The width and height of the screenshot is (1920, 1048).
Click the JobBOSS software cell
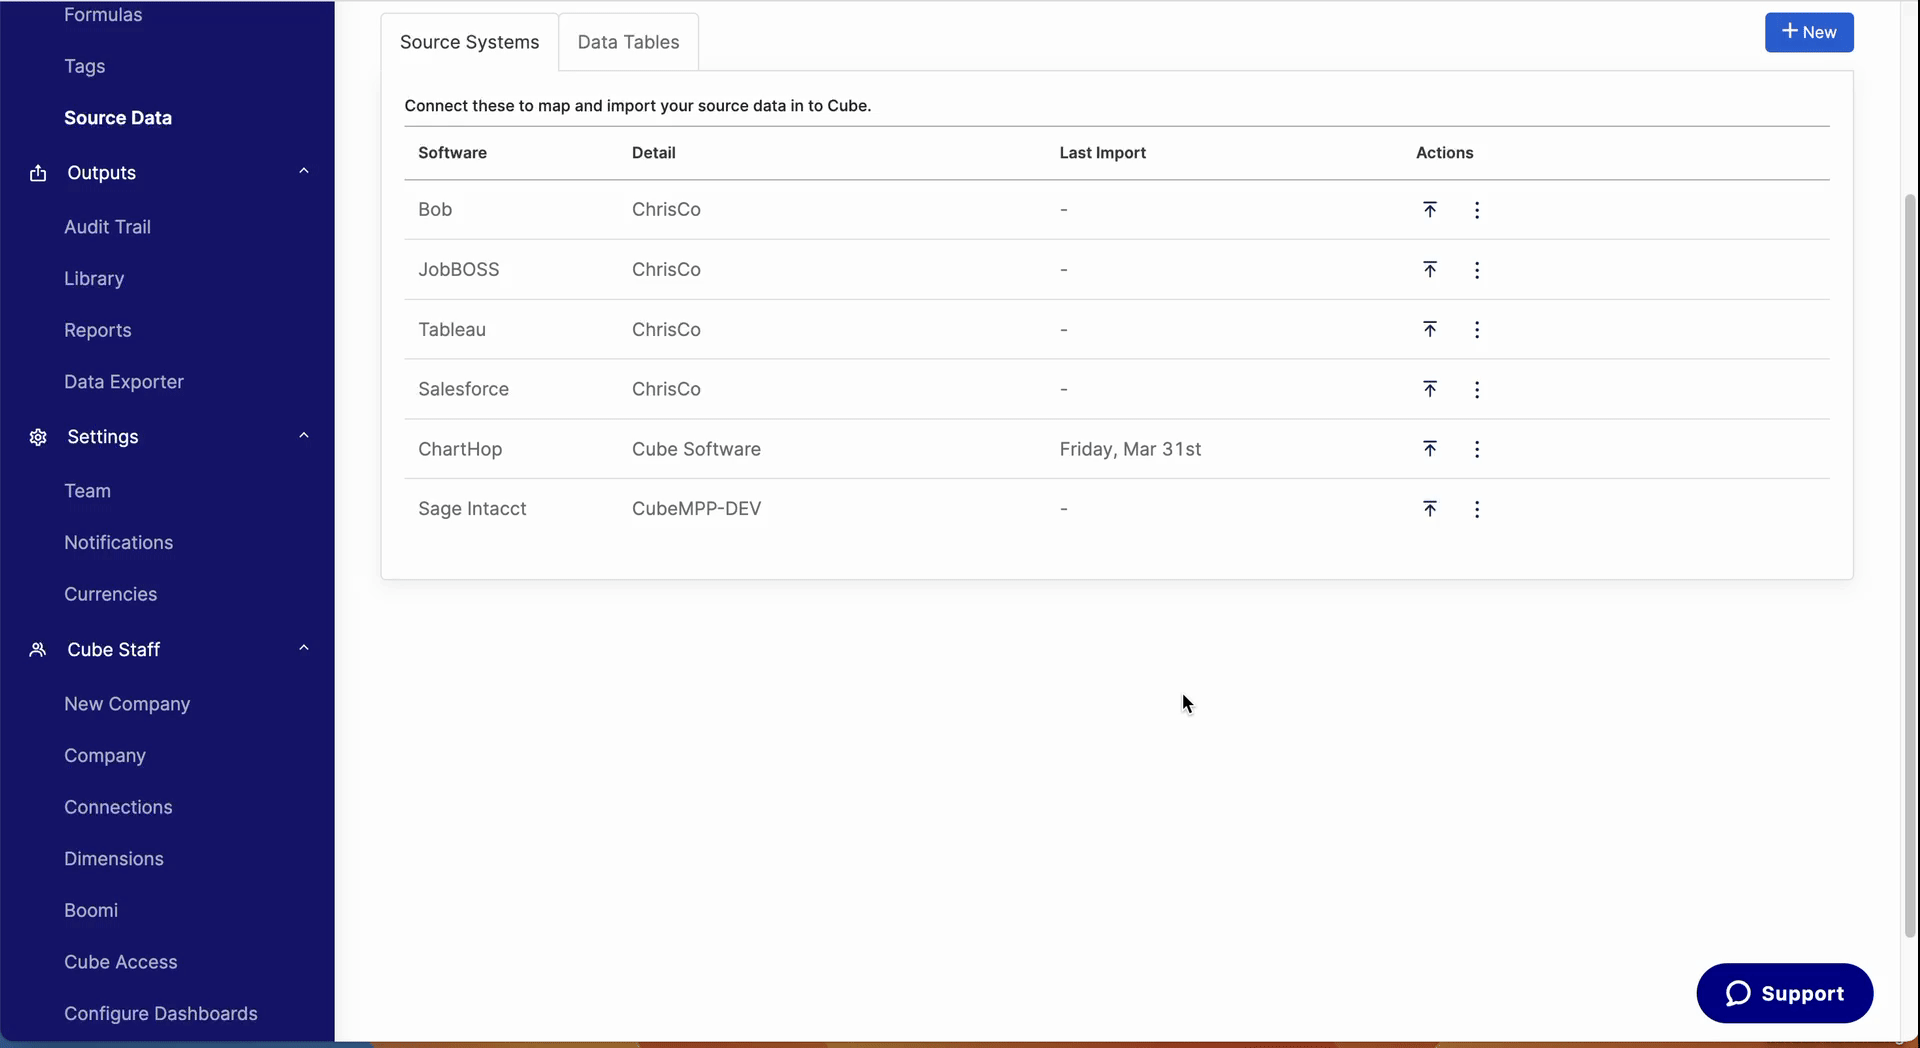(458, 269)
